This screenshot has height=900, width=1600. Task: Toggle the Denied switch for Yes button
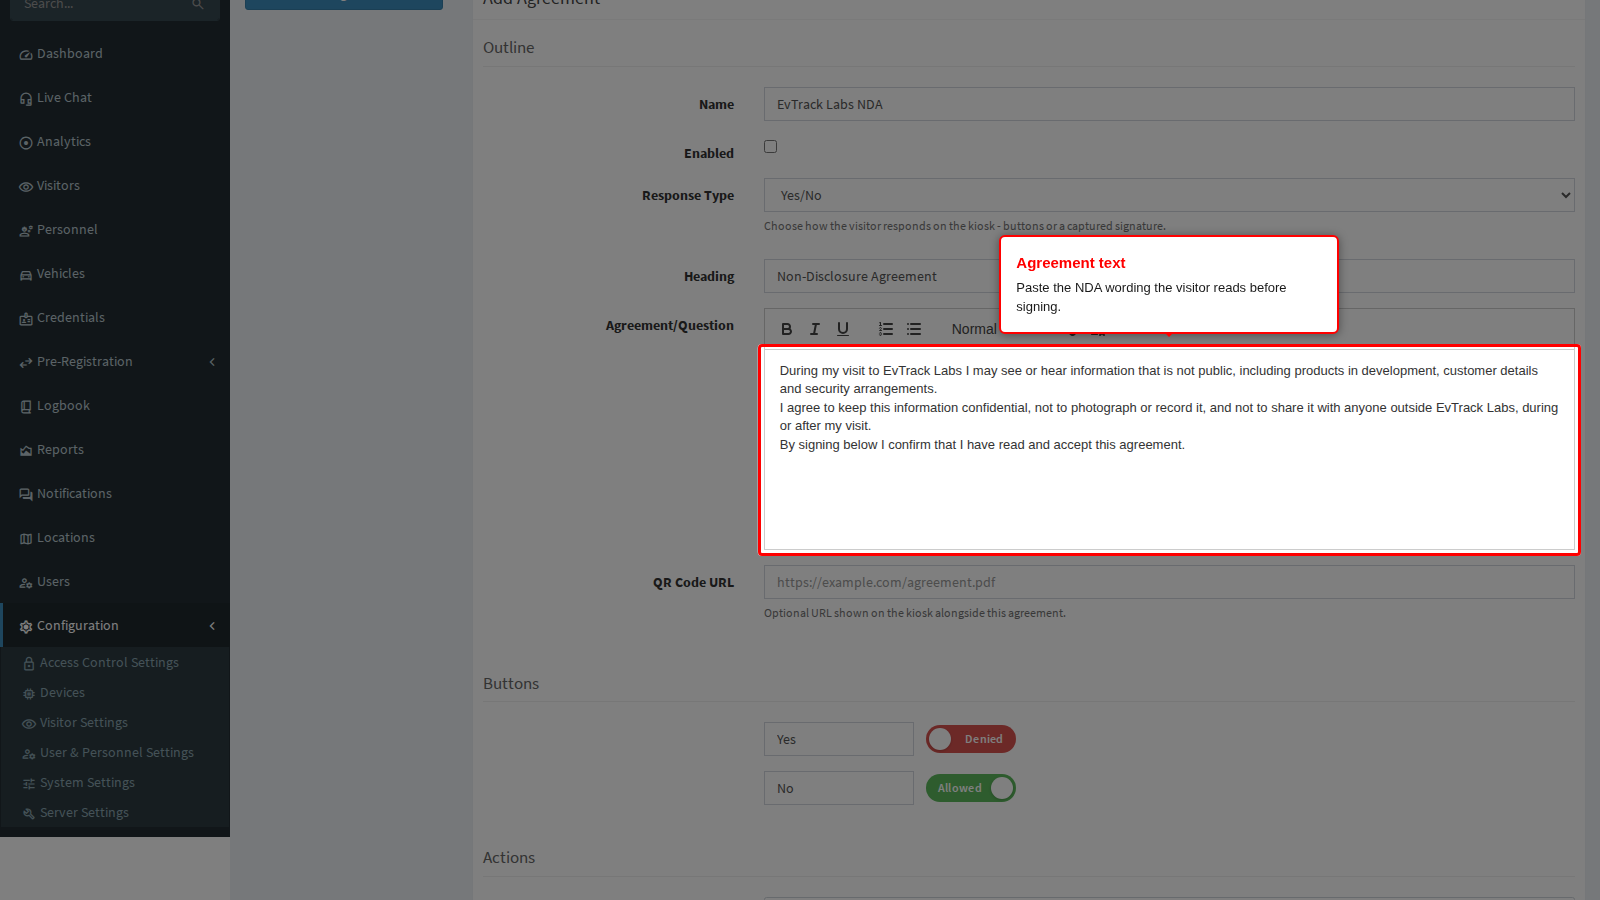(x=971, y=739)
